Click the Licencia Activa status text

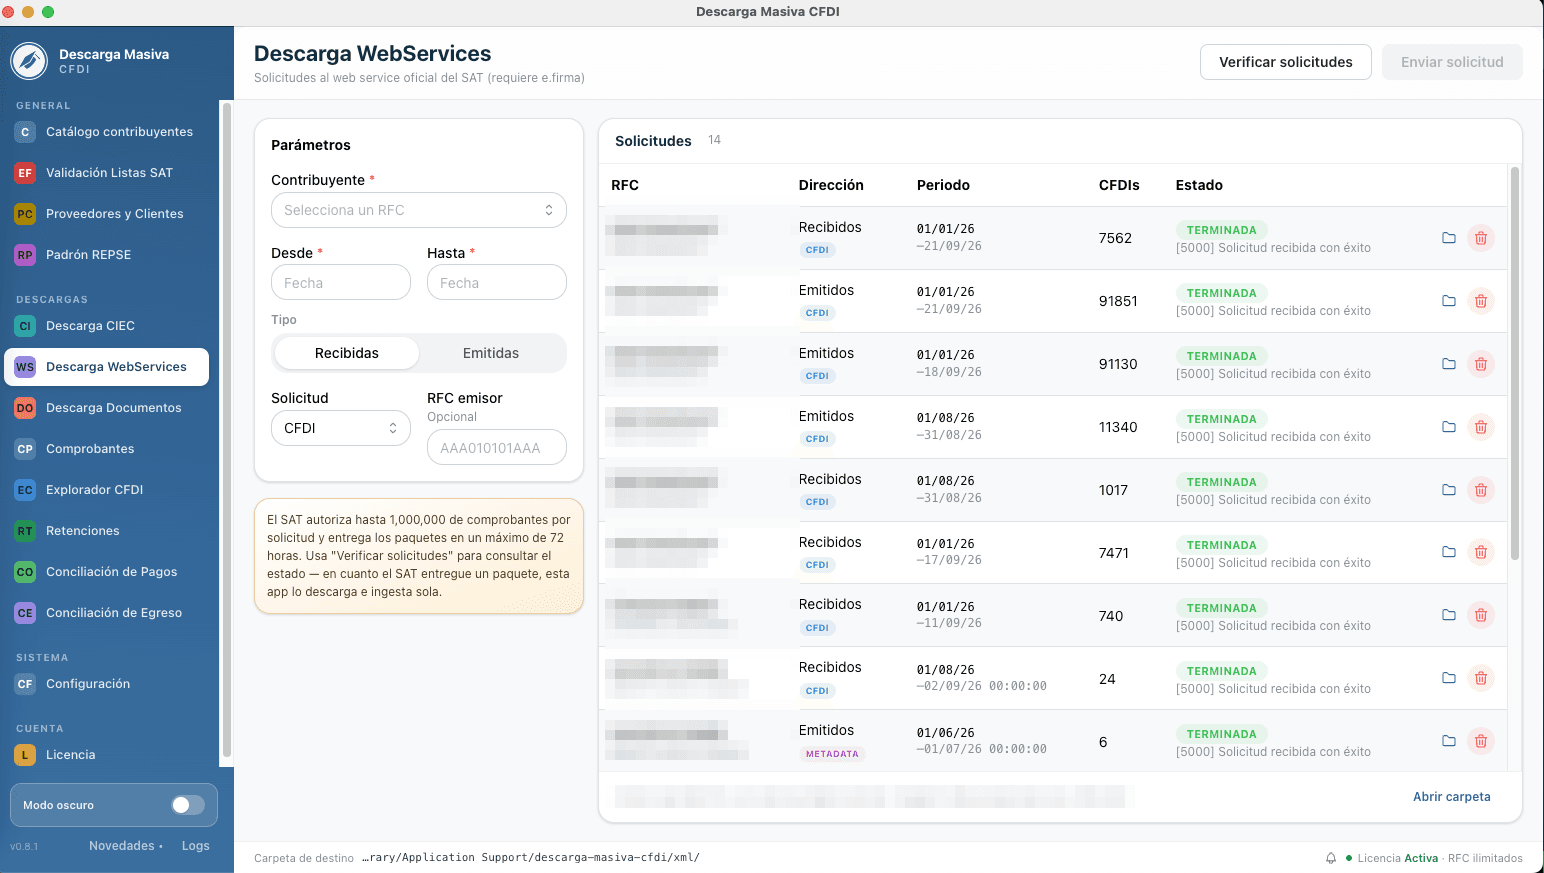[1397, 858]
